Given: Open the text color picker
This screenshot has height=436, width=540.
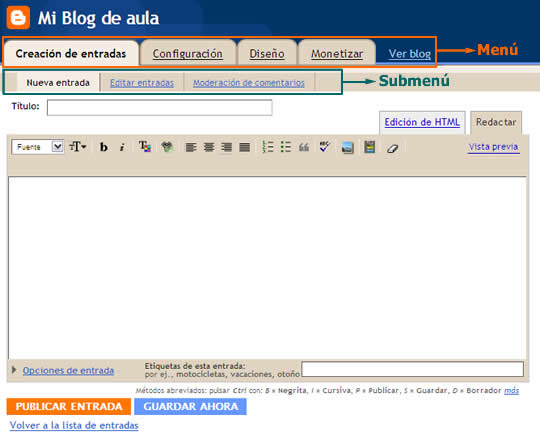Looking at the screenshot, I should (145, 147).
